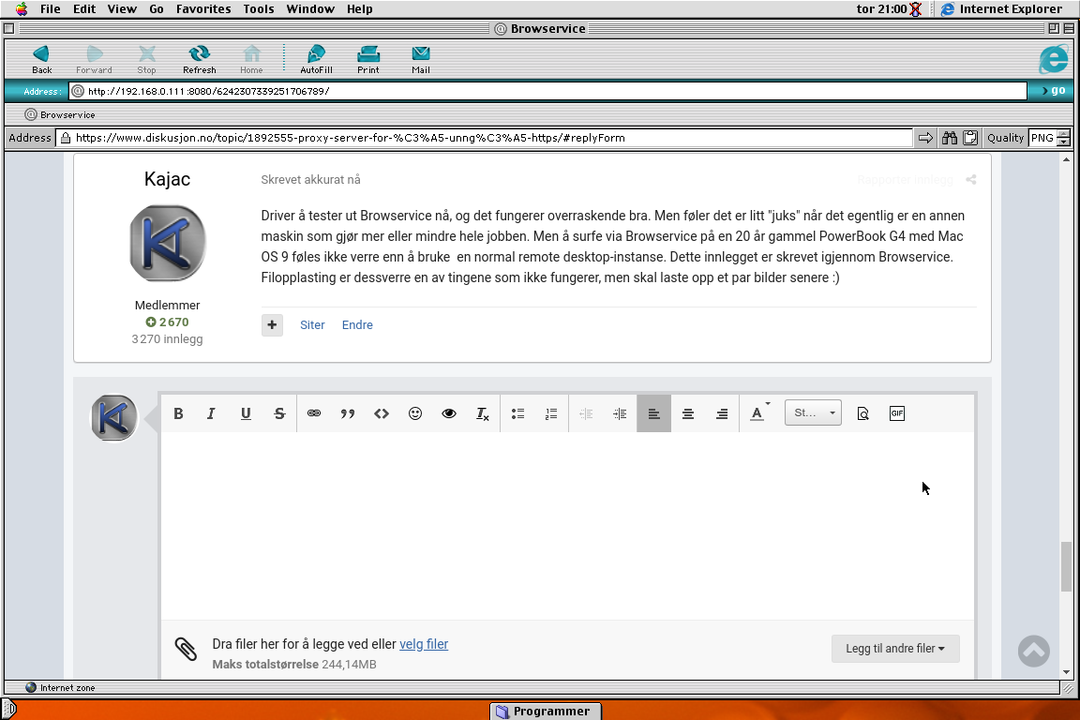This screenshot has width=1080, height=720.
Task: Click Kajac's large avatar image
Action: pyautogui.click(x=167, y=243)
